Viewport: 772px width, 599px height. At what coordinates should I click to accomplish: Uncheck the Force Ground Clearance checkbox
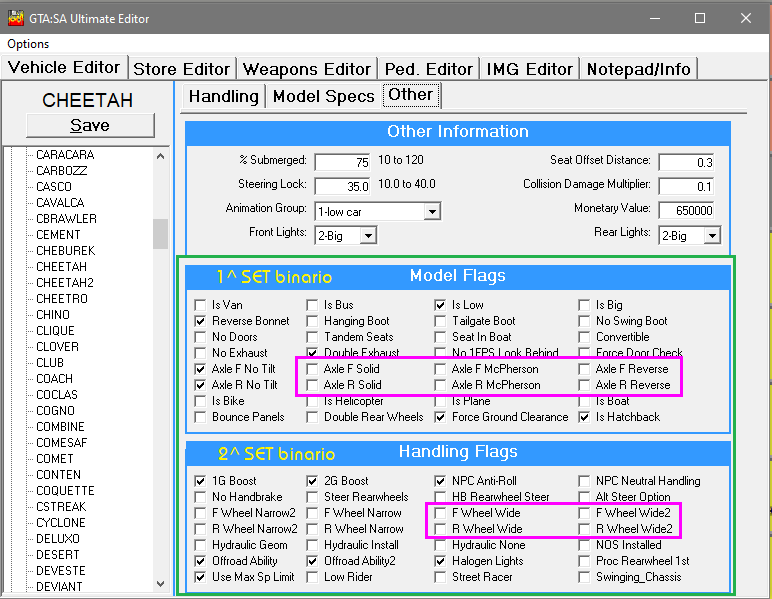pos(440,417)
